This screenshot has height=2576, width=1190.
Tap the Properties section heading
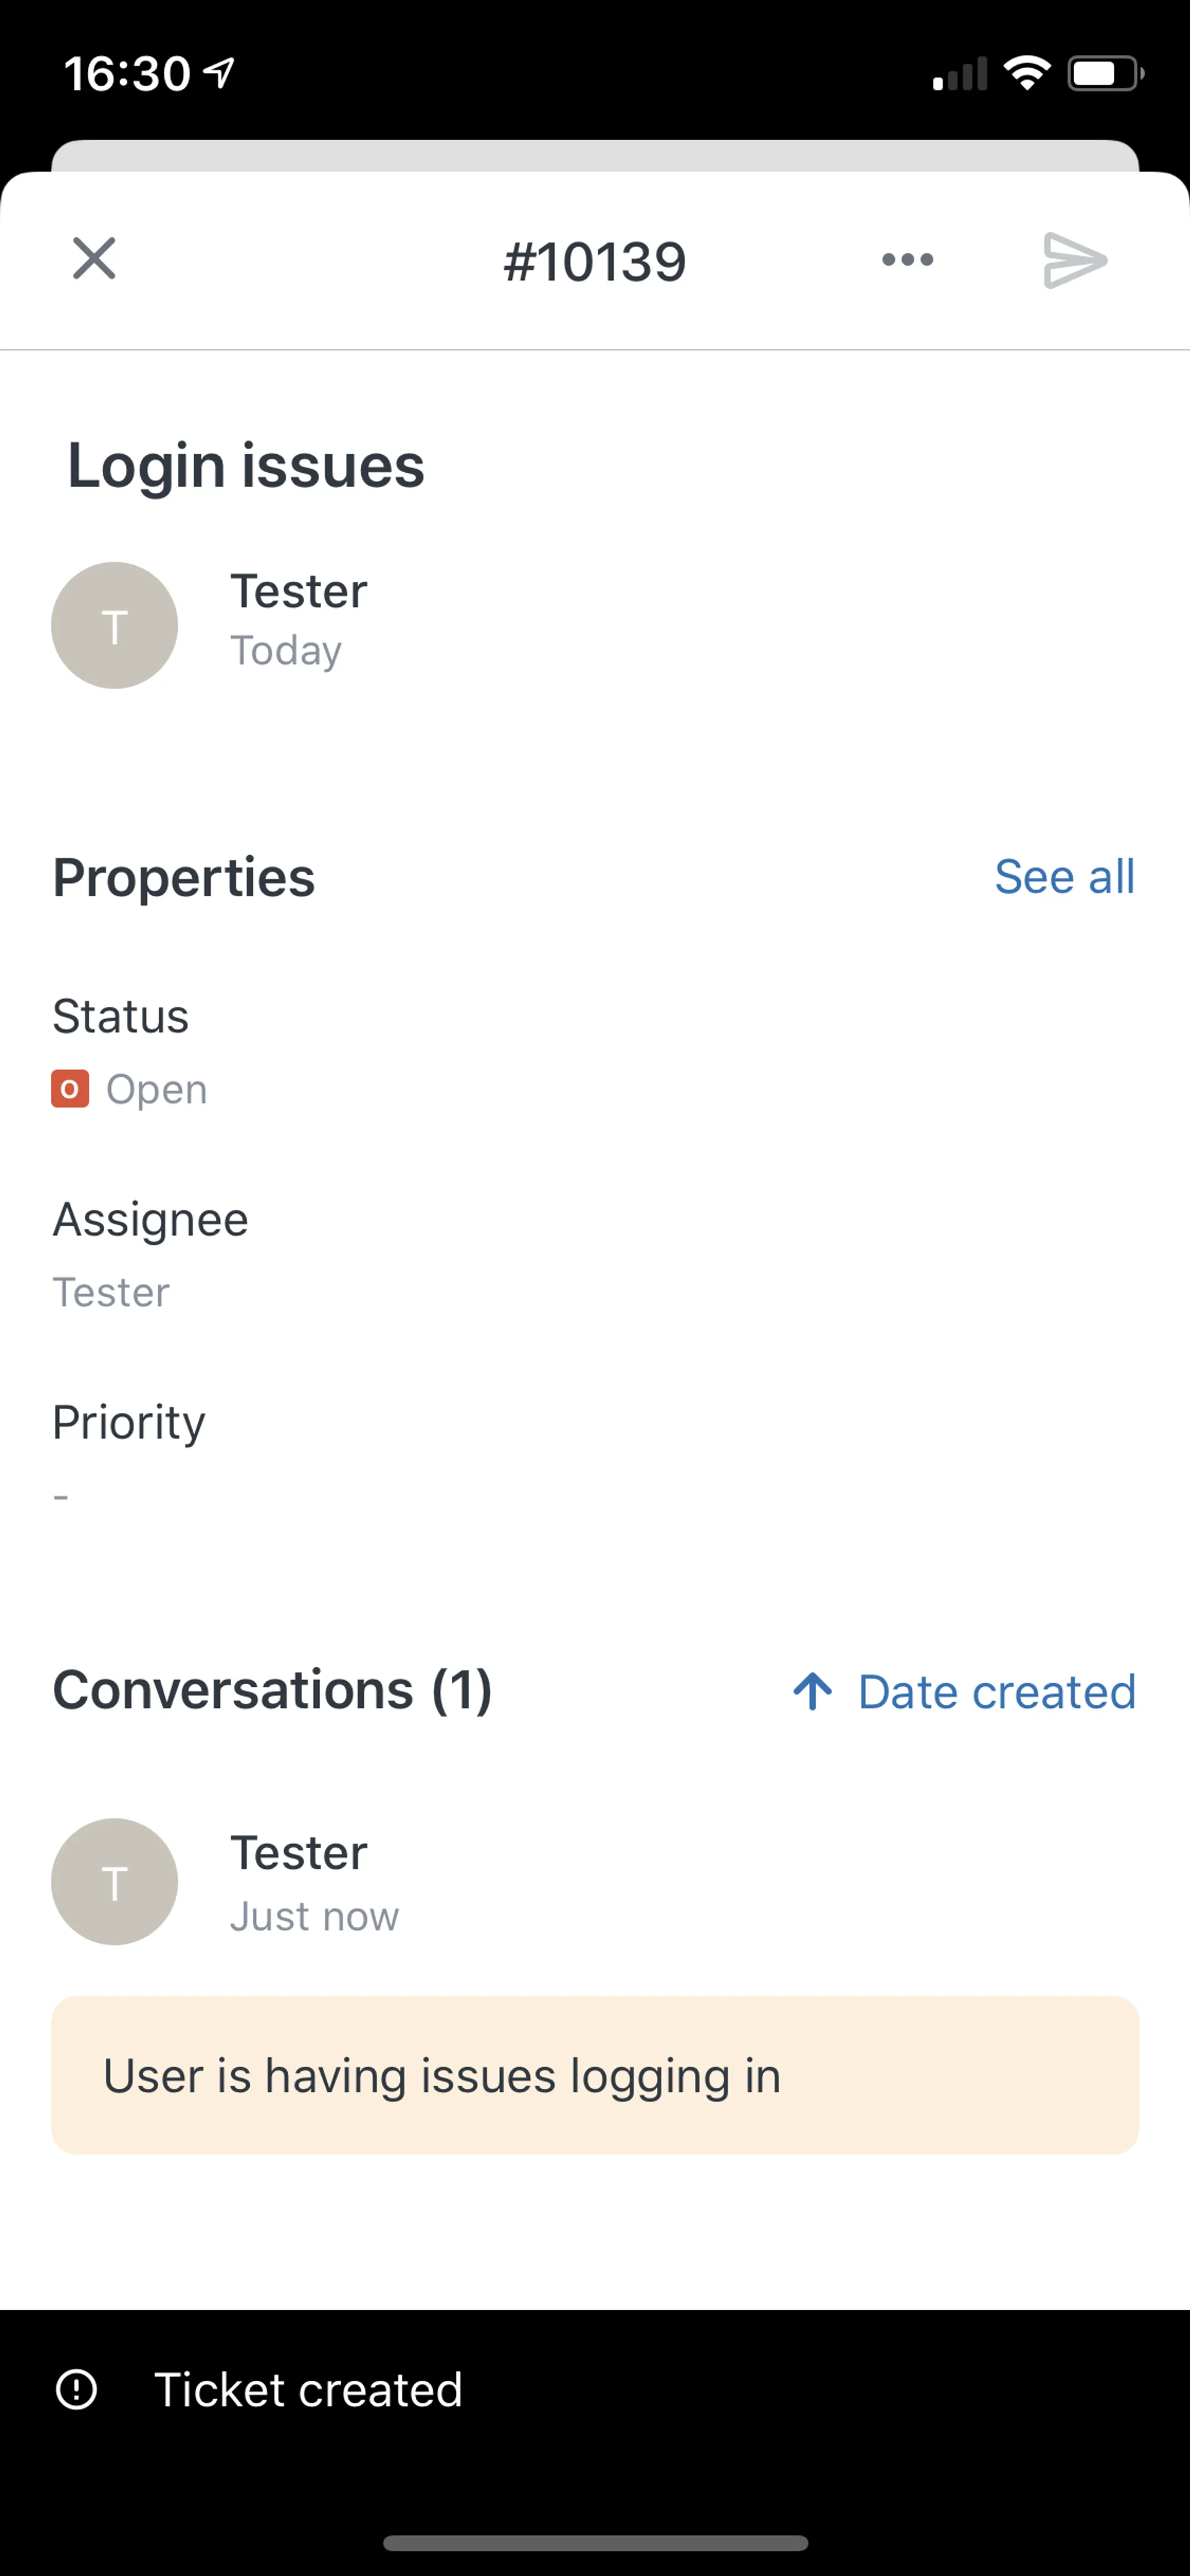tap(184, 877)
